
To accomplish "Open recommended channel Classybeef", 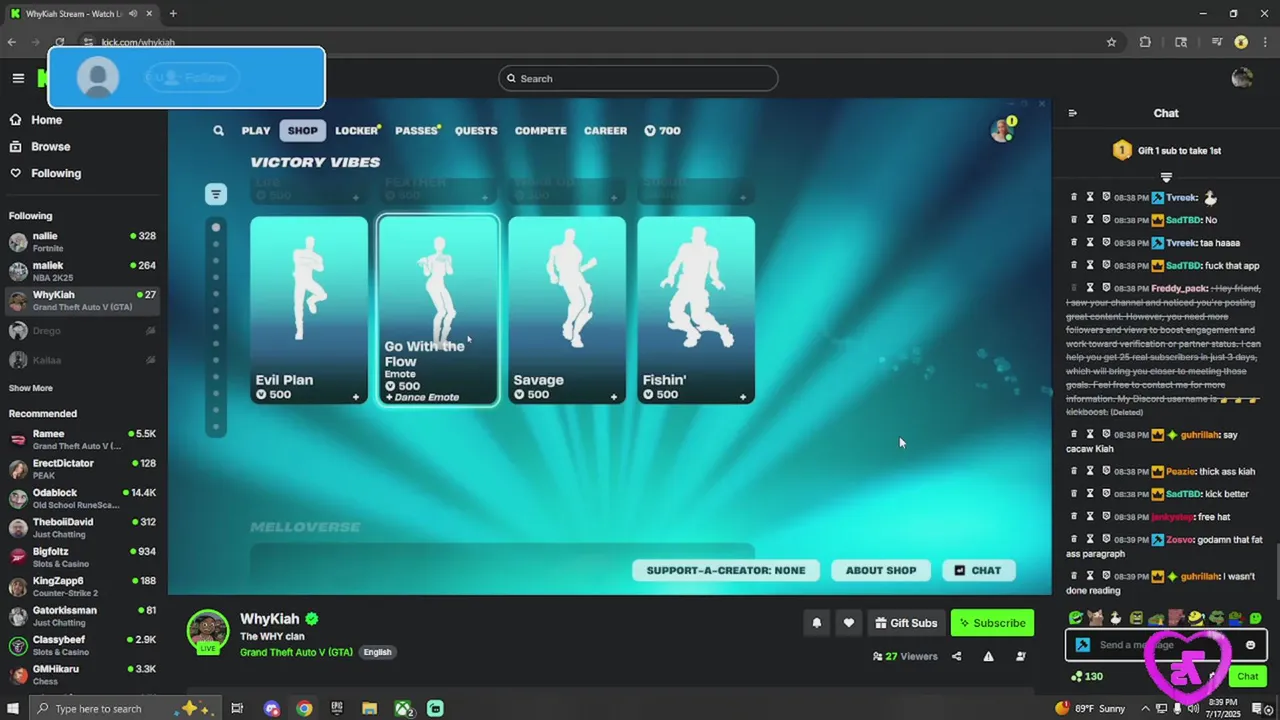I will (x=80, y=645).
